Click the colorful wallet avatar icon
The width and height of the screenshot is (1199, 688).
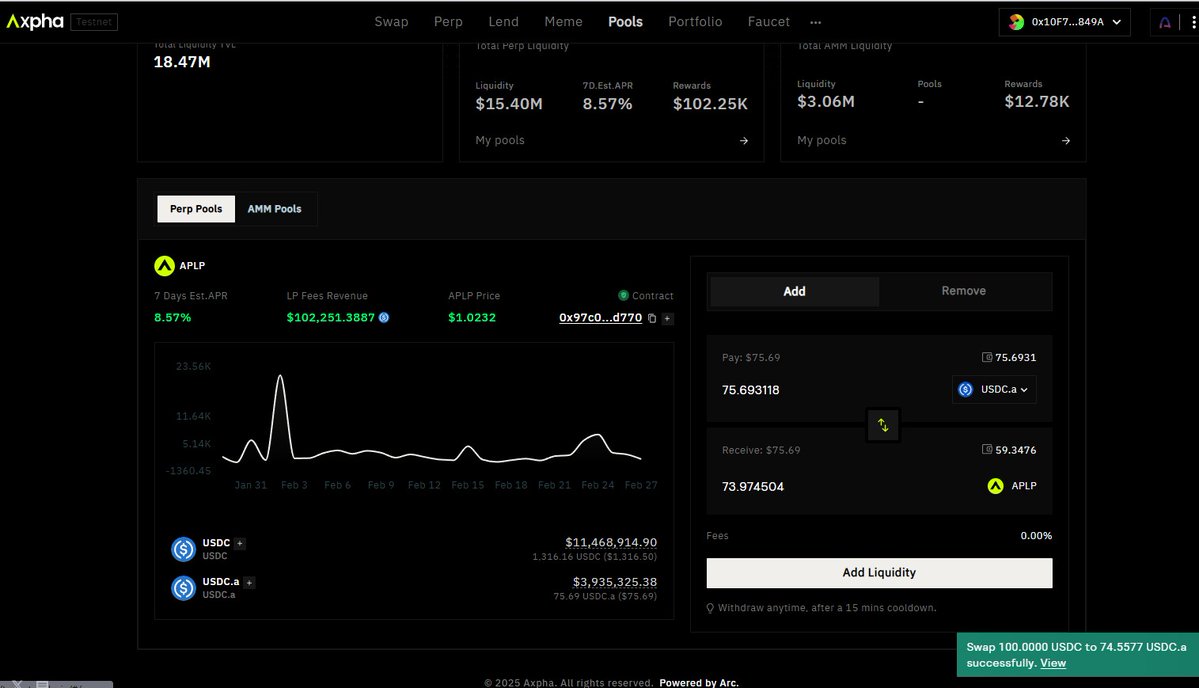pyautogui.click(x=1016, y=22)
